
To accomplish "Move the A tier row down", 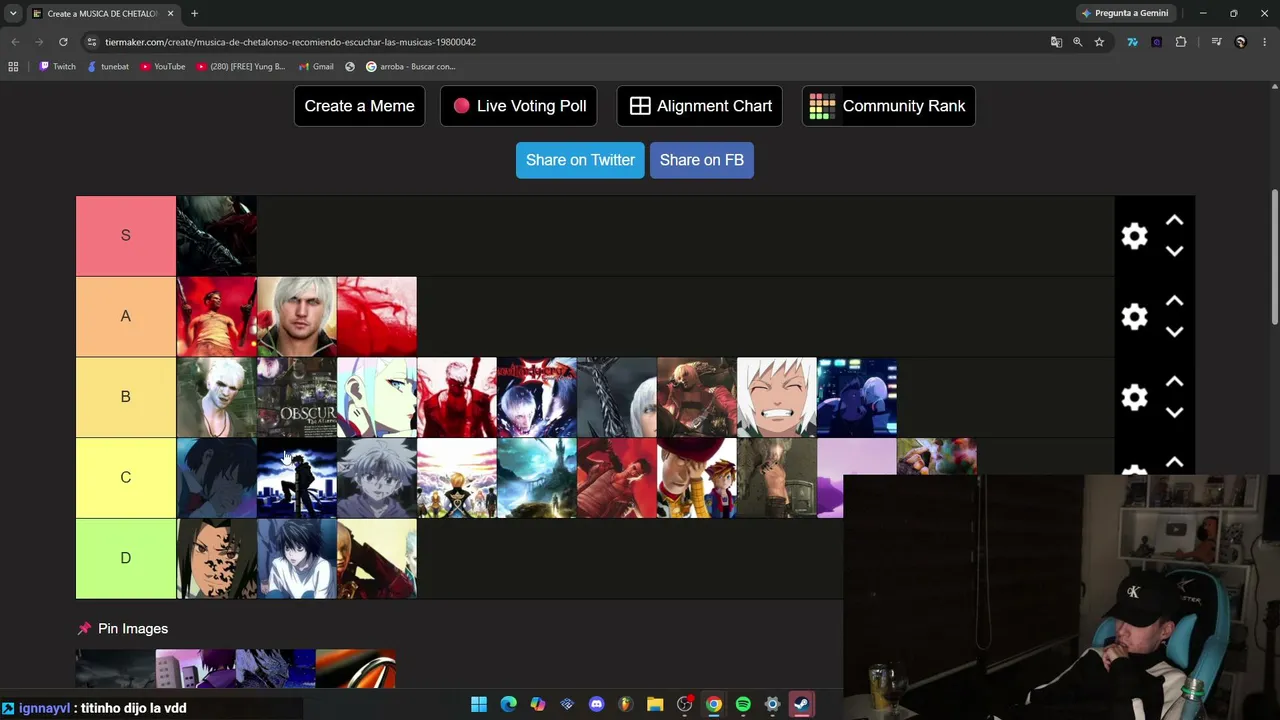I will coord(1174,331).
